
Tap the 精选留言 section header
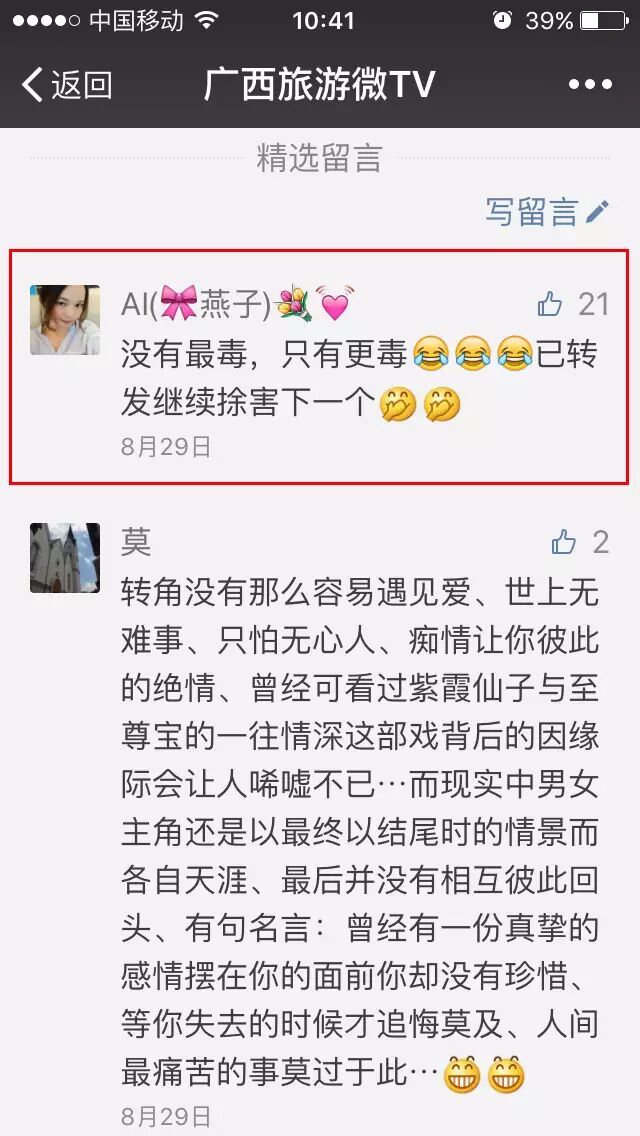[319, 158]
